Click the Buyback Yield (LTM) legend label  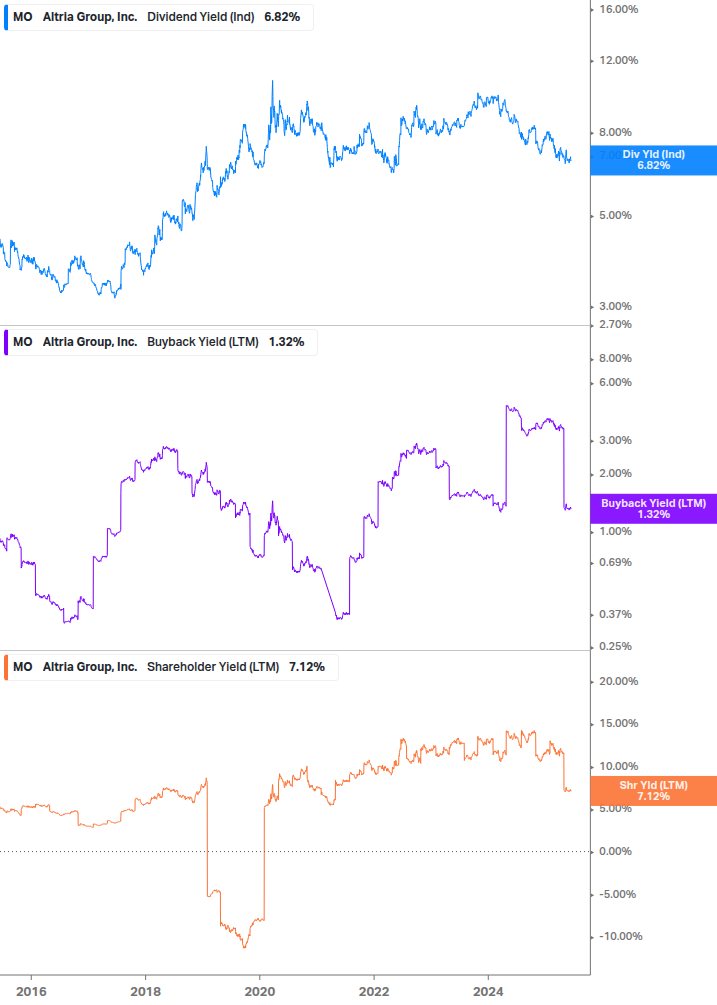click(202, 342)
